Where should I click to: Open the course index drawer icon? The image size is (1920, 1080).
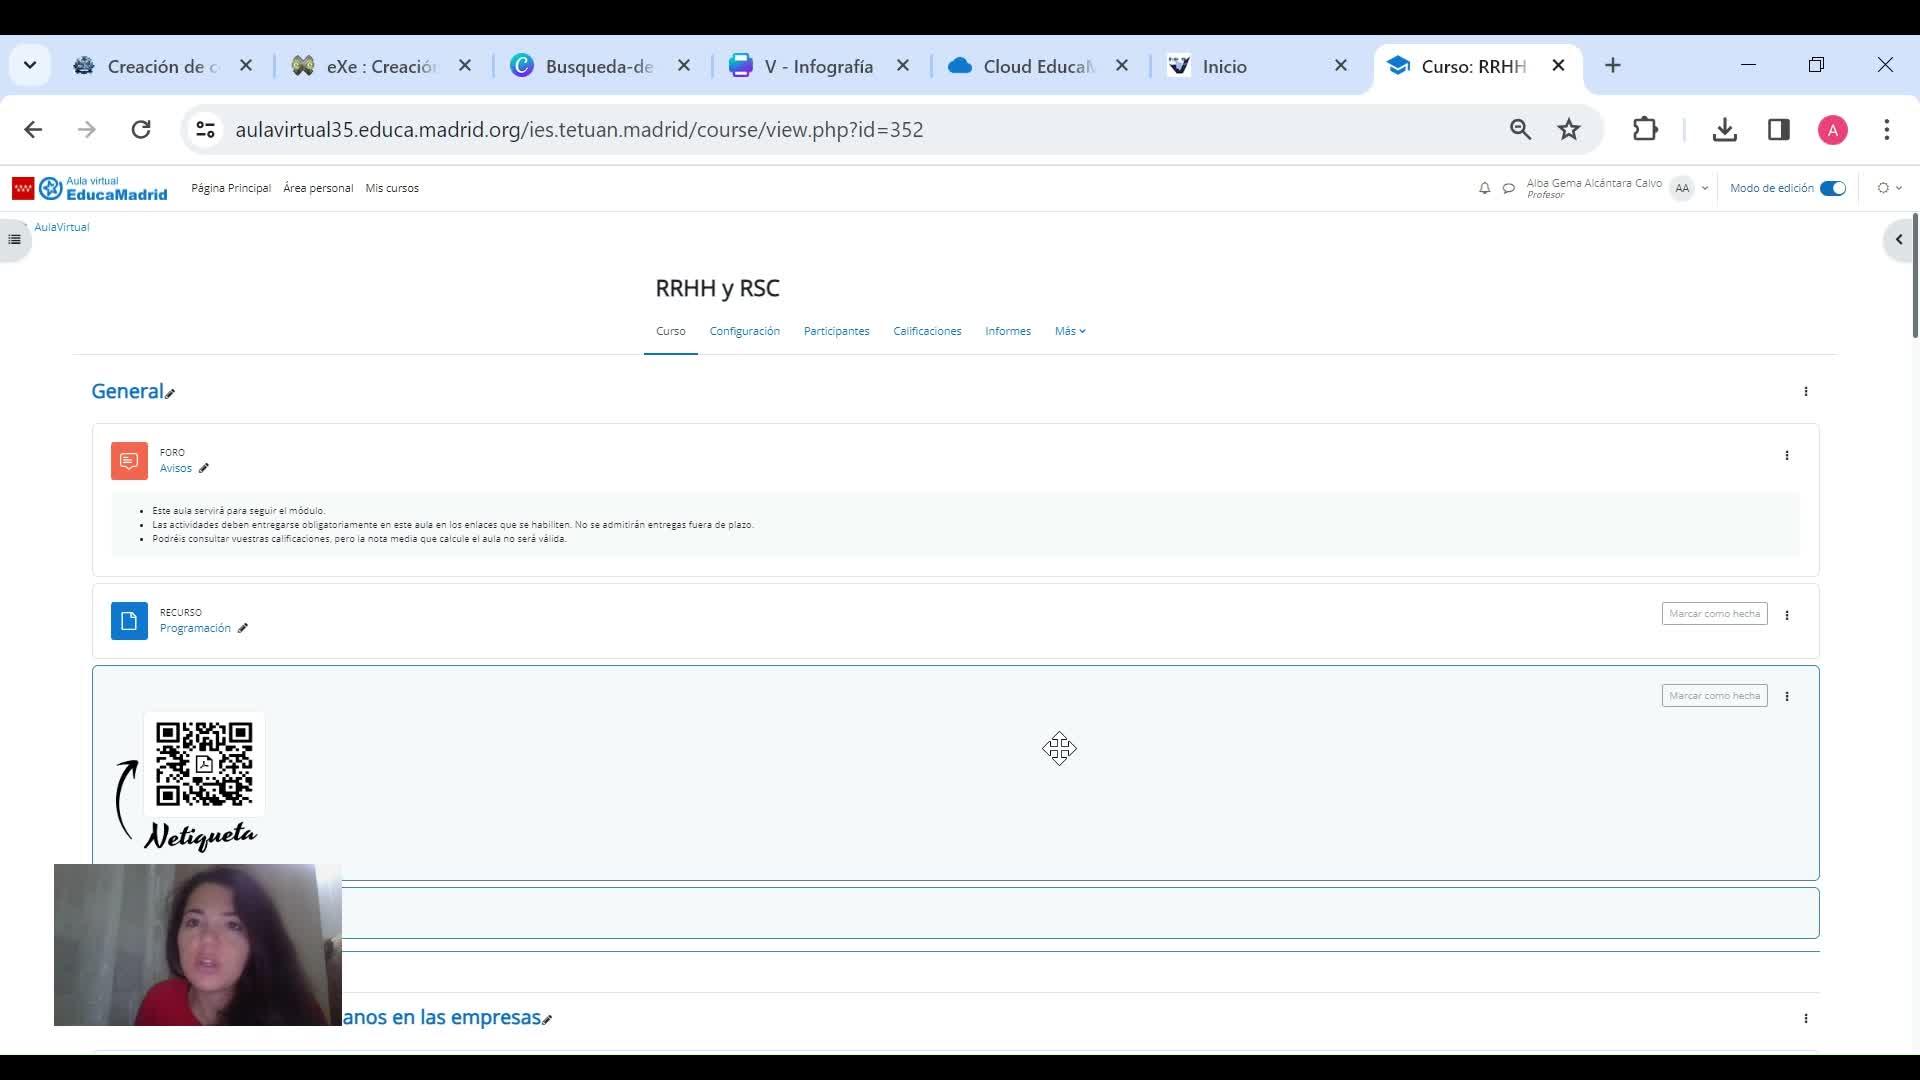pos(14,239)
